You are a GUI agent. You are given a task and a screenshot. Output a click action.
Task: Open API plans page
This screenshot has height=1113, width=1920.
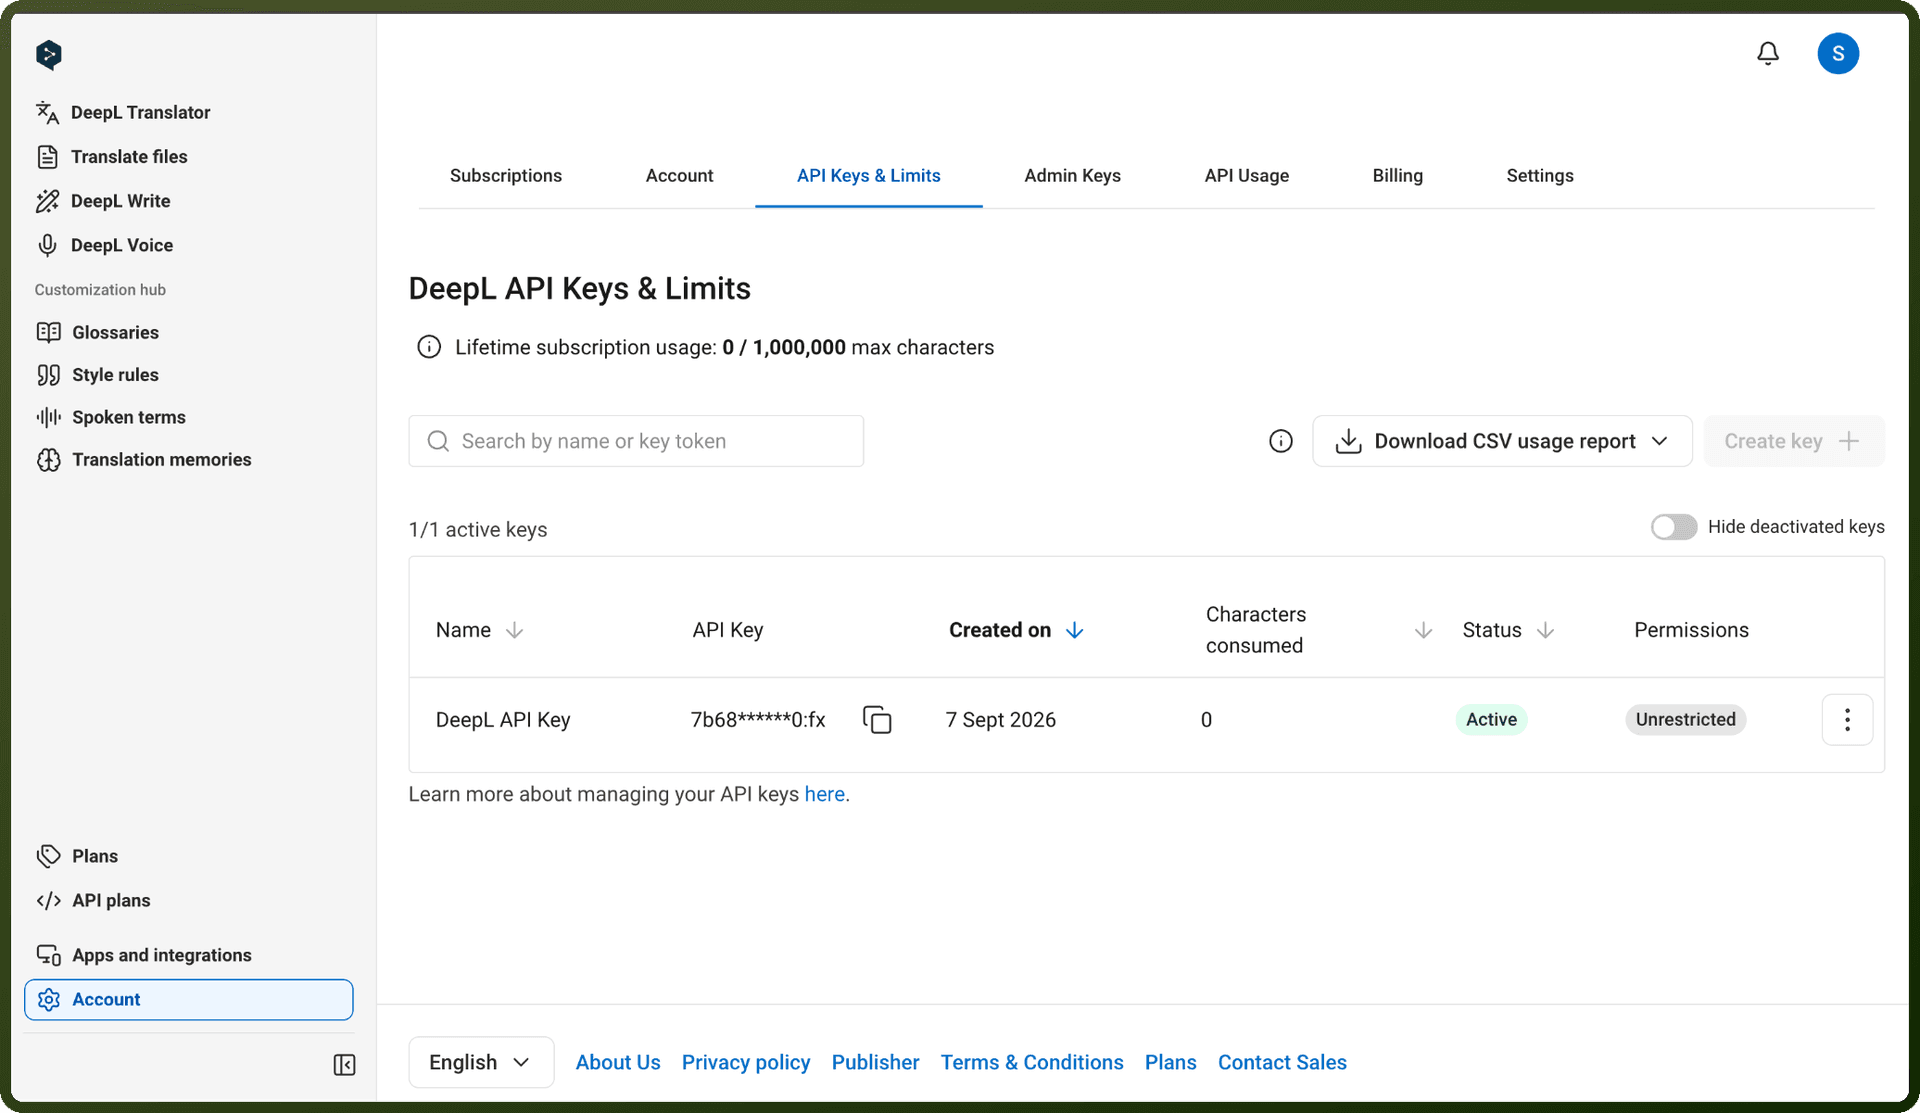click(x=93, y=900)
